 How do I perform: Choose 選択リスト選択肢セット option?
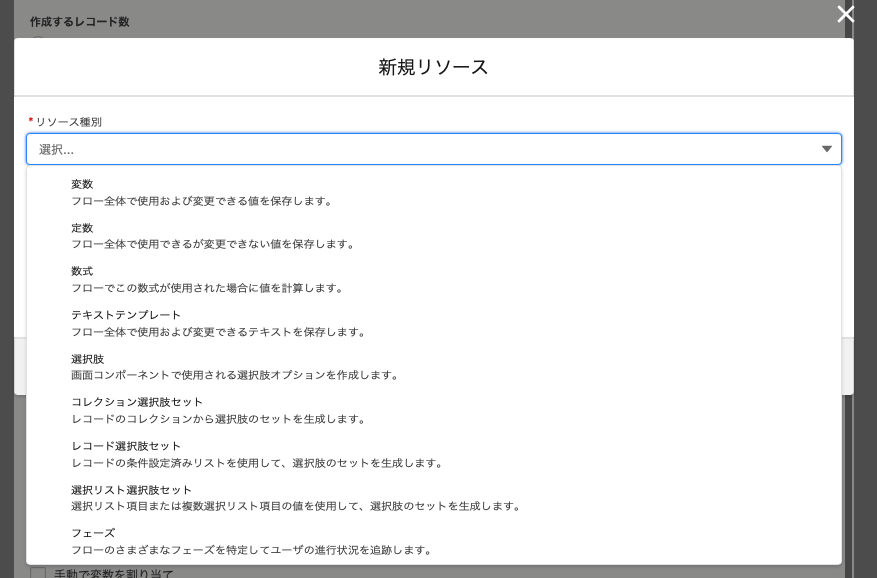tap(433, 498)
